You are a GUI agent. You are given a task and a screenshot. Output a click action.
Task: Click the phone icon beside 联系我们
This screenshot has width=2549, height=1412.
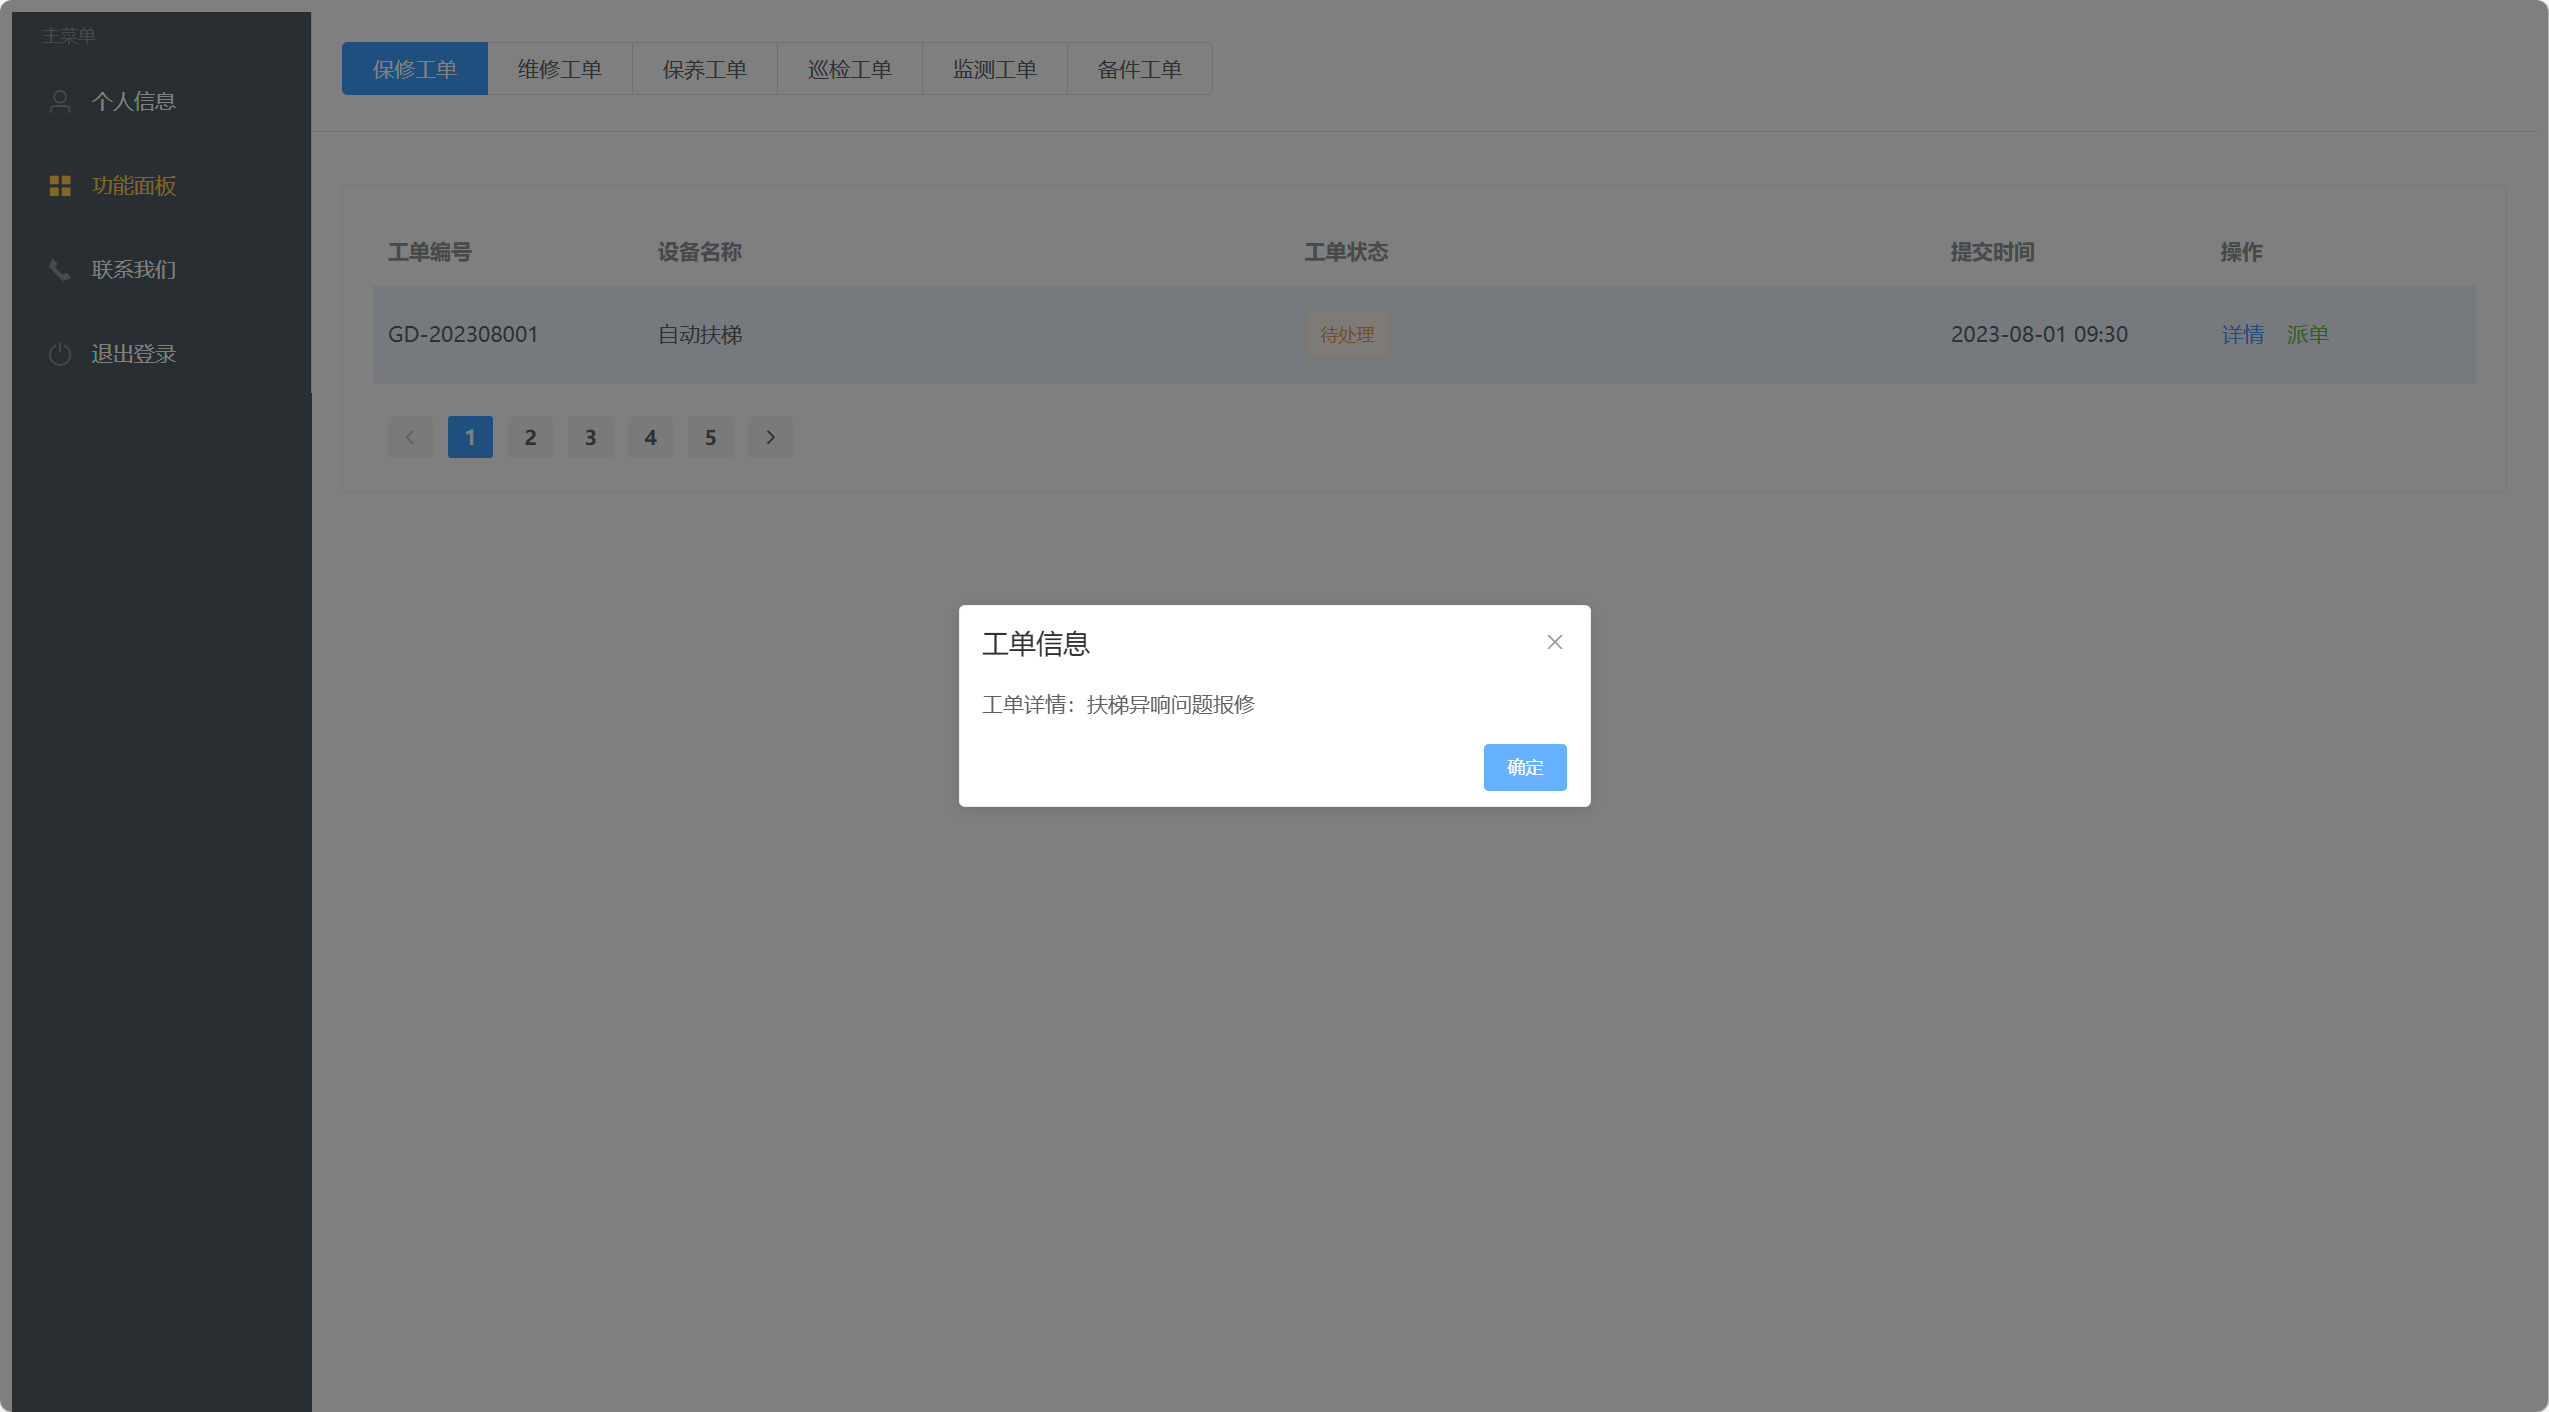60,269
